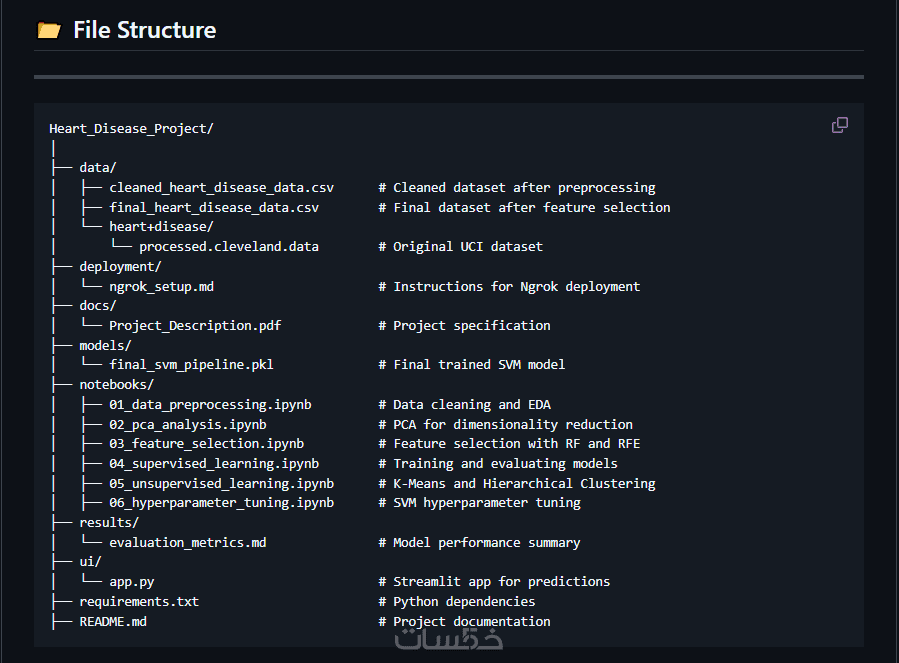Click ngrok_setup.md in the tree
Viewport: 899px width, 663px height.
pyautogui.click(x=161, y=286)
